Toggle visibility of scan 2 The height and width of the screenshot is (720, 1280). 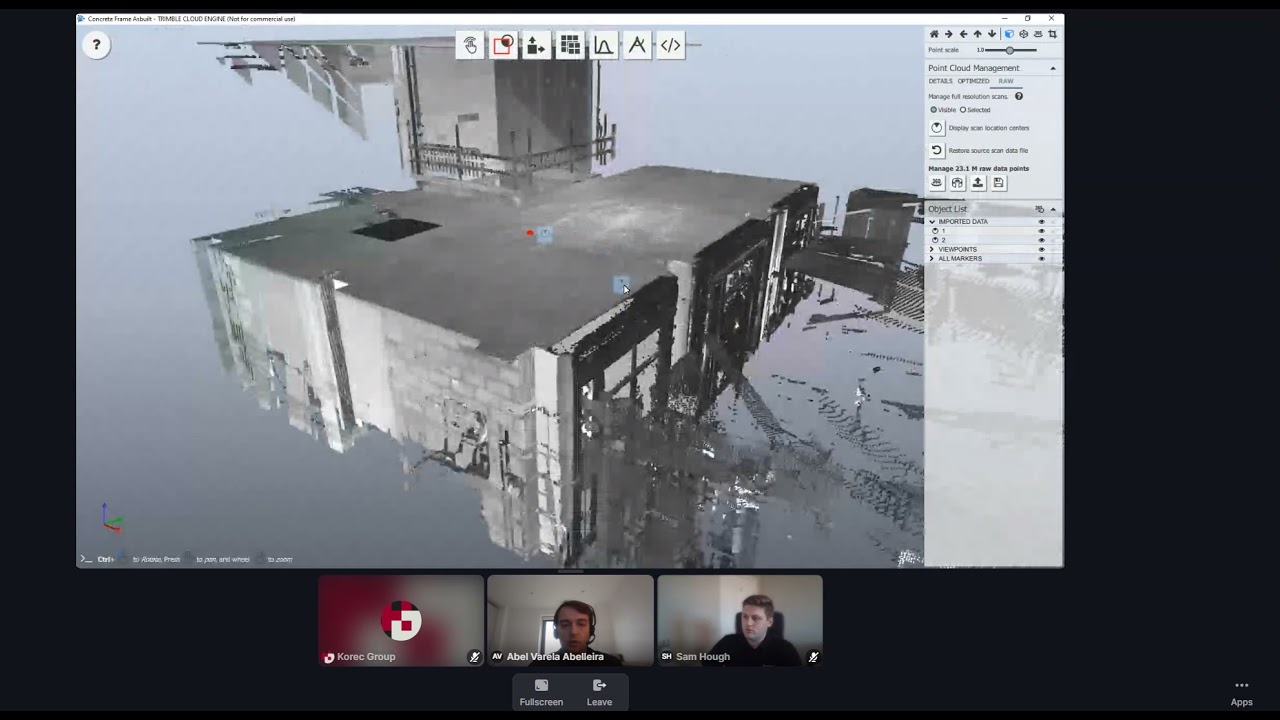tap(1041, 240)
